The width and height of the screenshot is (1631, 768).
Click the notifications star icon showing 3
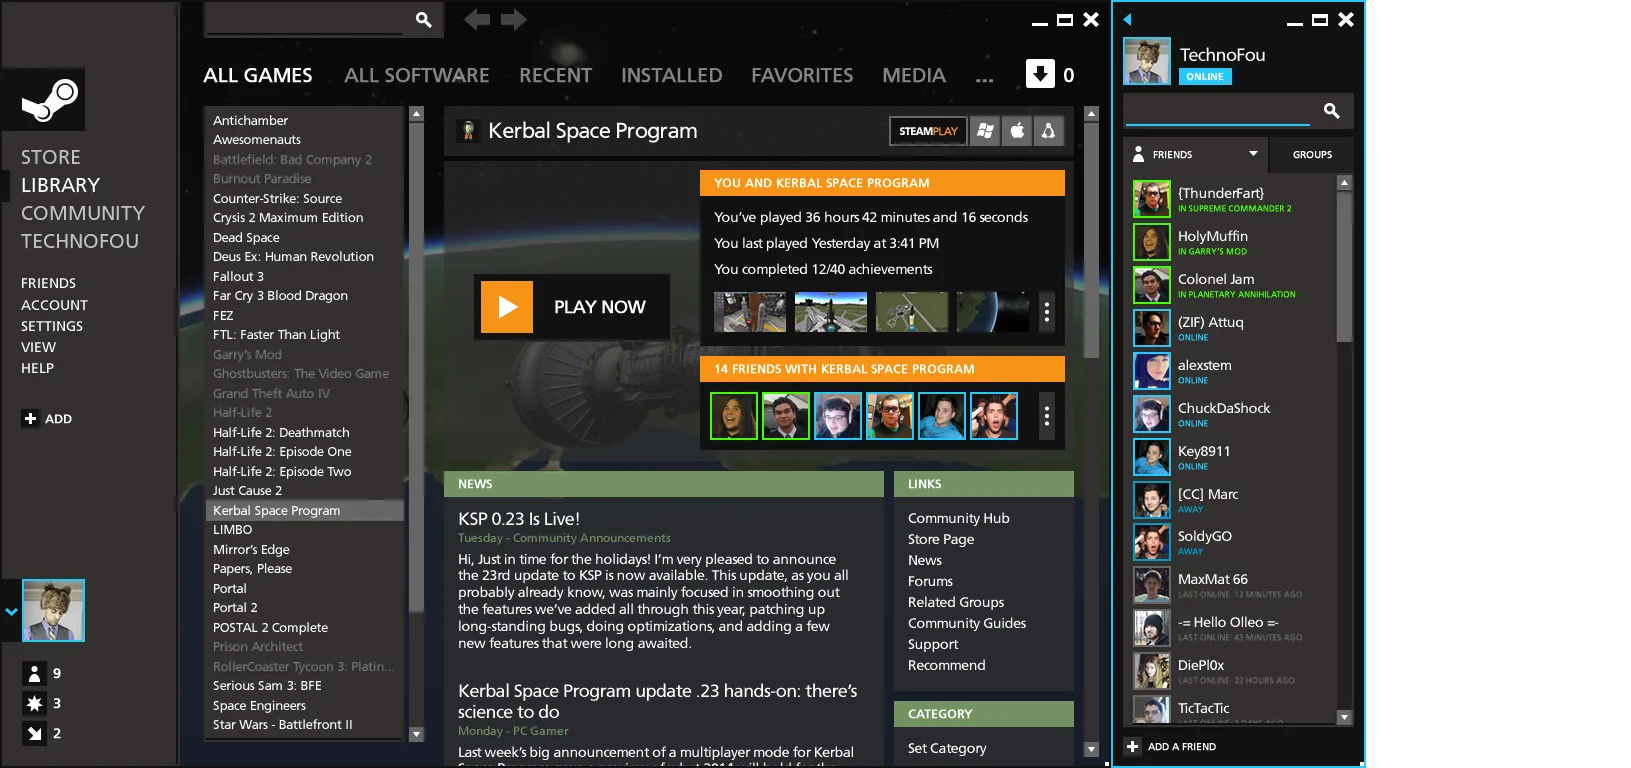point(34,704)
